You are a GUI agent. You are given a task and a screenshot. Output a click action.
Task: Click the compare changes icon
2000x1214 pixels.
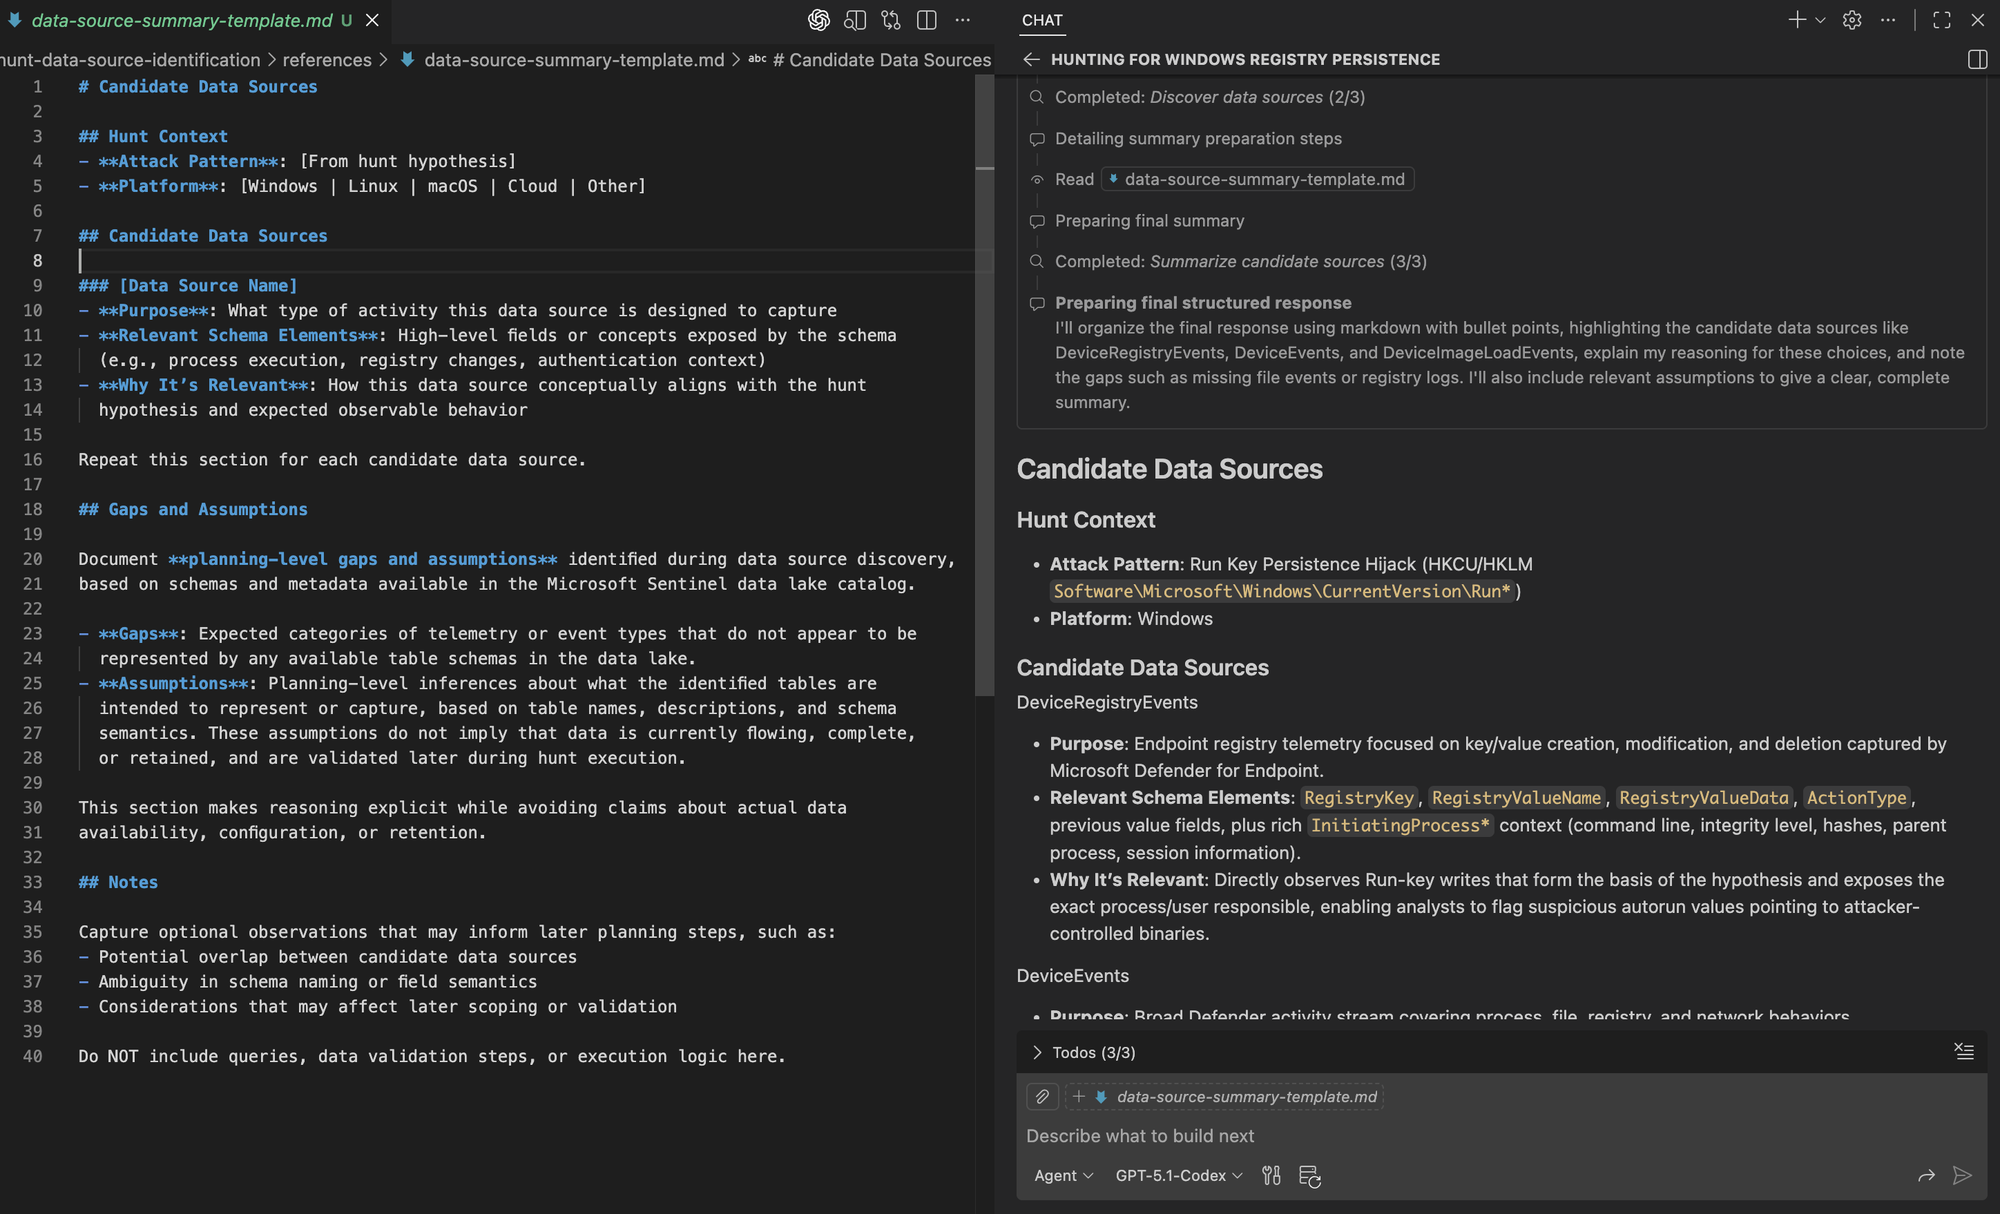(891, 20)
